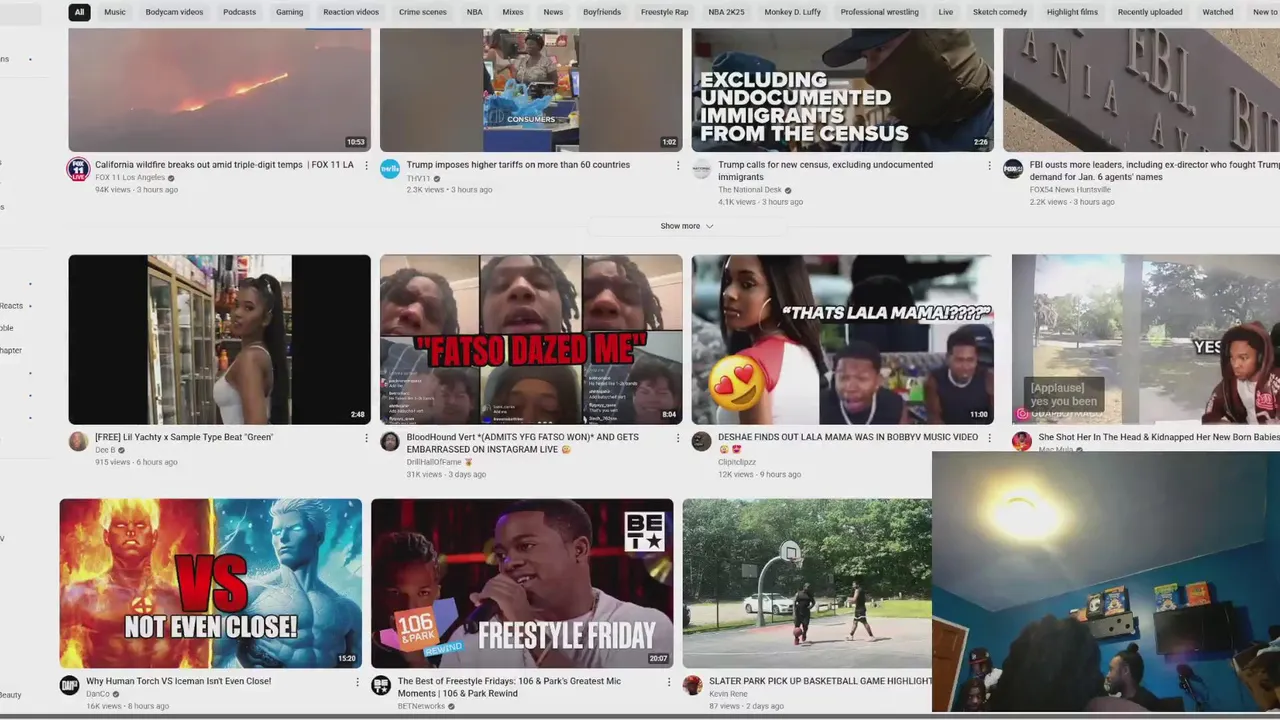Select the Reaction videos filter chip
This screenshot has width=1280, height=720.
point(351,12)
